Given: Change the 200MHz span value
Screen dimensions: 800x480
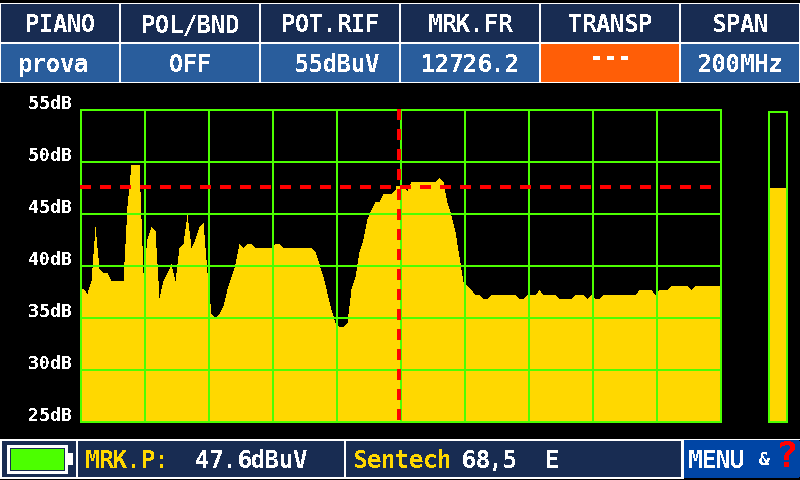Looking at the screenshot, I should pyautogui.click(x=740, y=63).
